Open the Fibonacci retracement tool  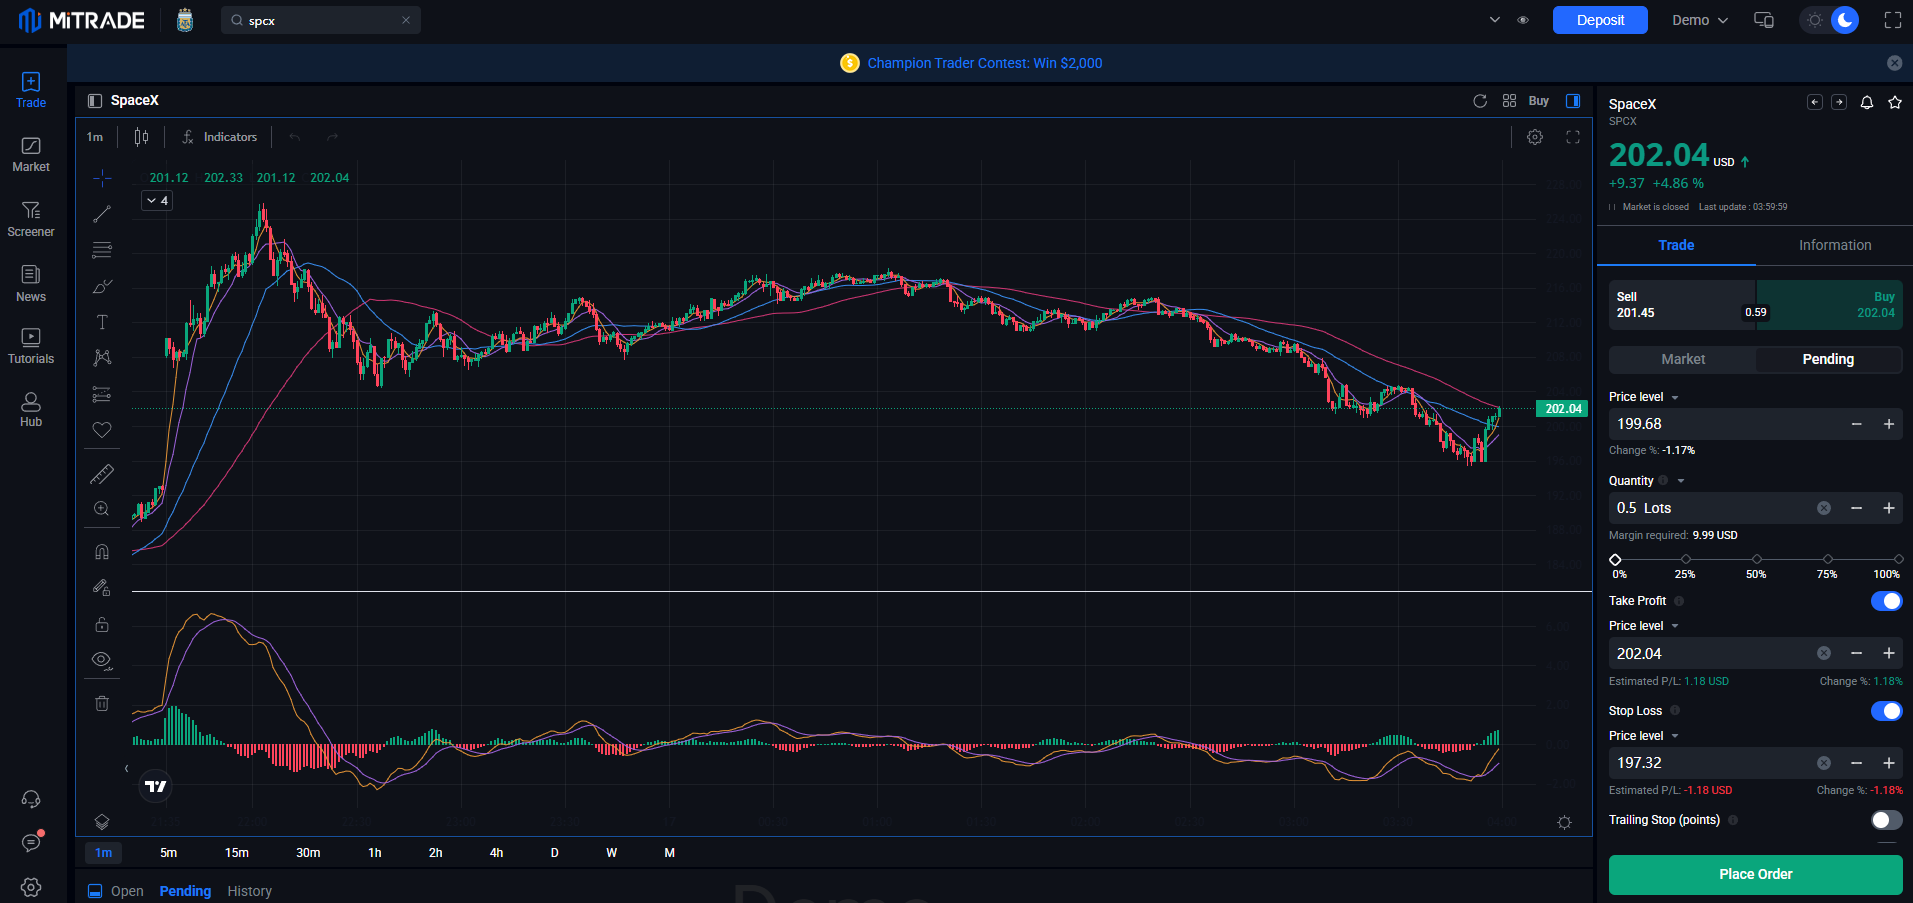click(102, 250)
